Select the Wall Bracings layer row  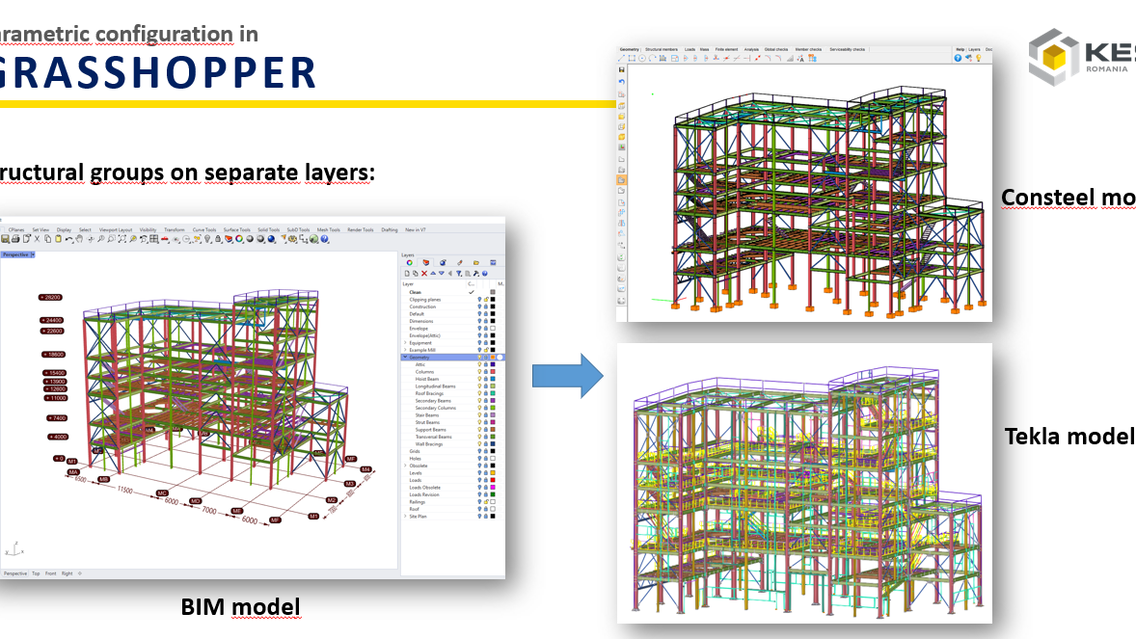(451, 444)
